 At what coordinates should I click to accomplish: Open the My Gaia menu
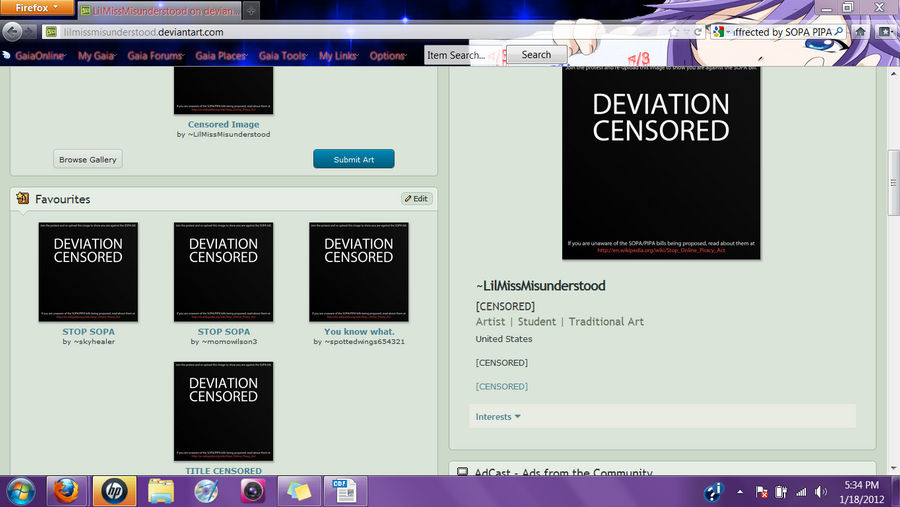97,56
